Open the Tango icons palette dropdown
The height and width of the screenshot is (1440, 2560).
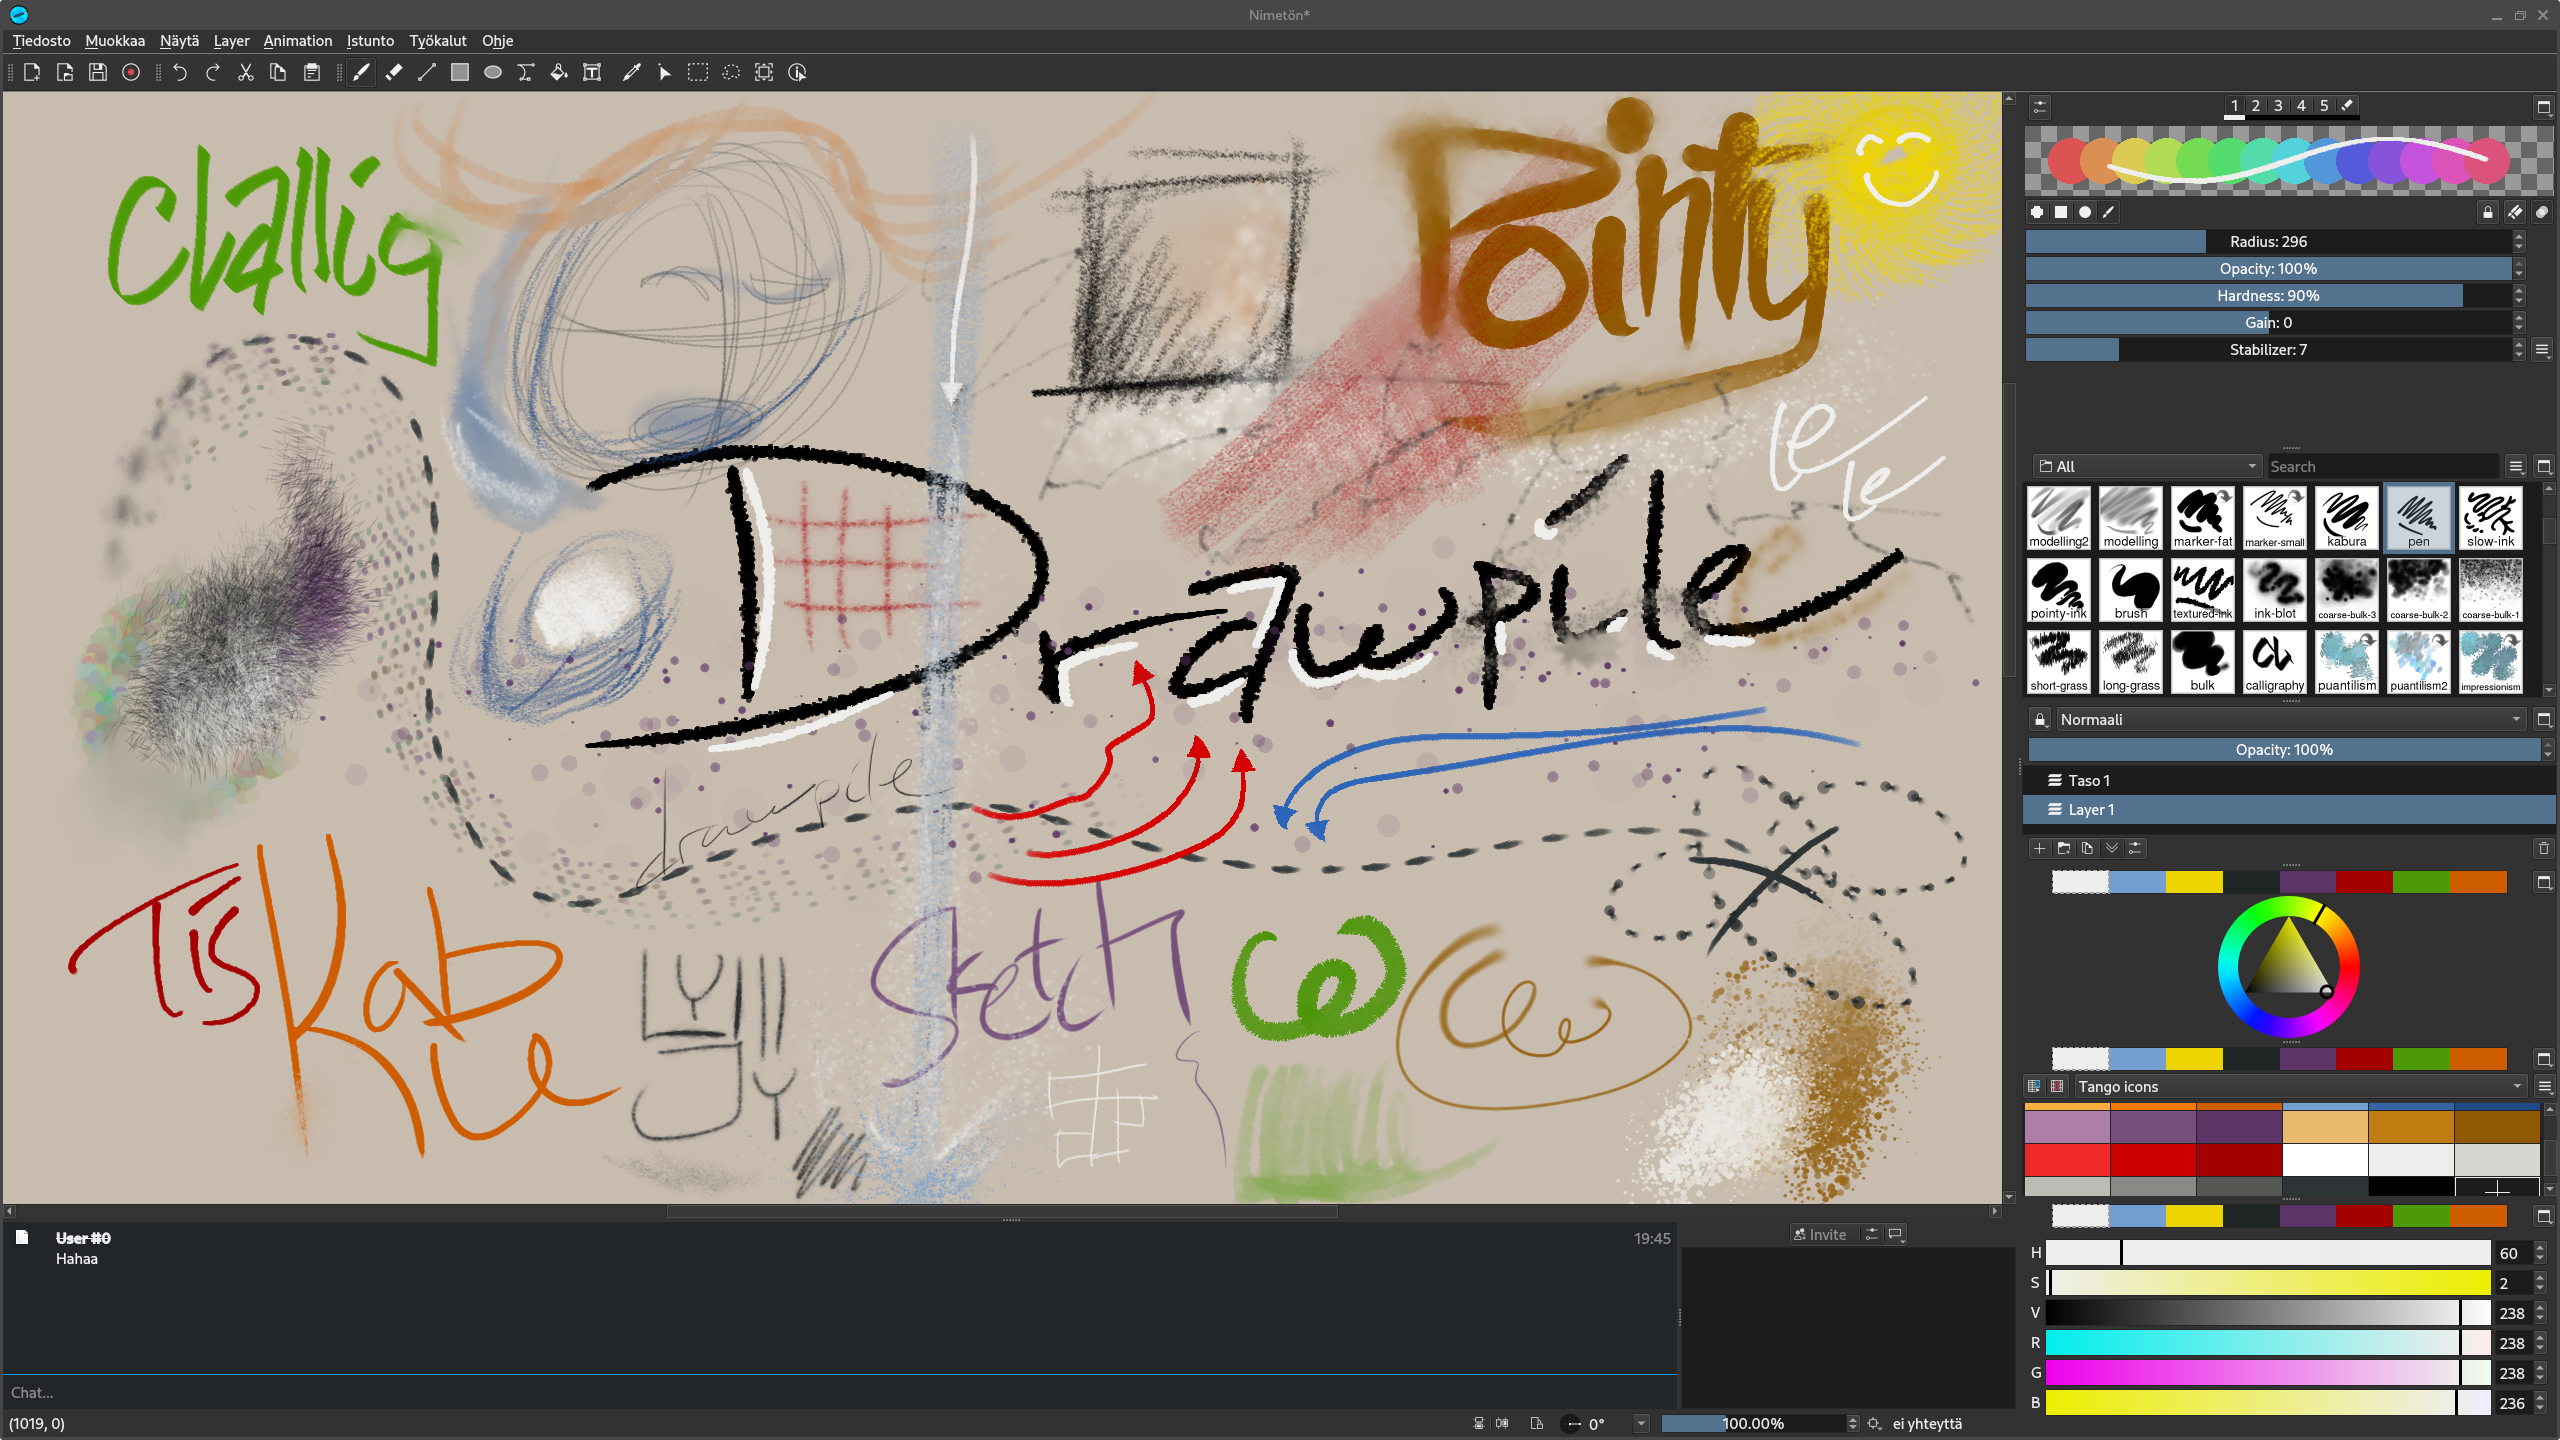pyautogui.click(x=2297, y=1086)
